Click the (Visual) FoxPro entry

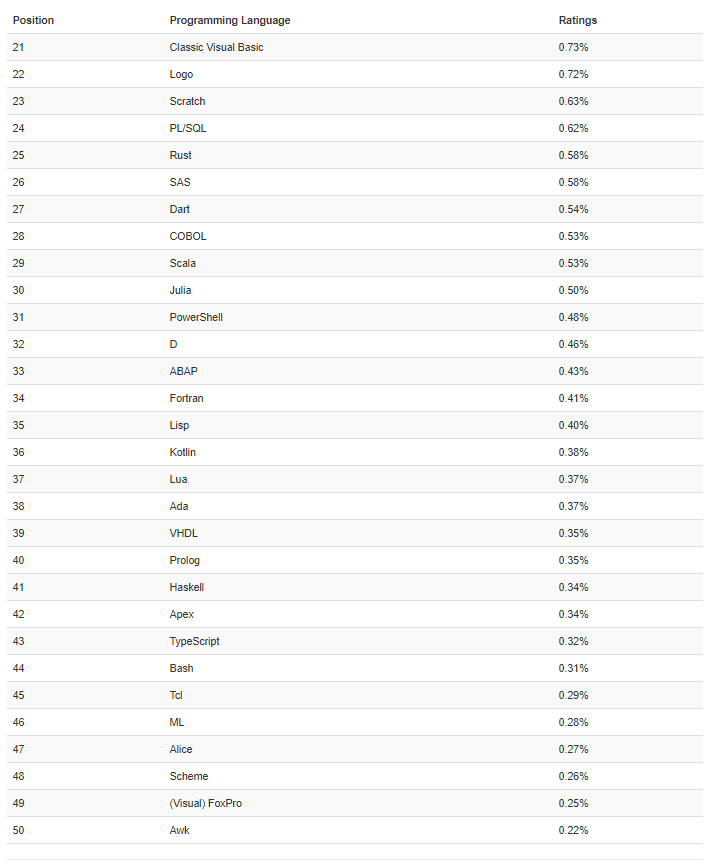[x=205, y=803]
